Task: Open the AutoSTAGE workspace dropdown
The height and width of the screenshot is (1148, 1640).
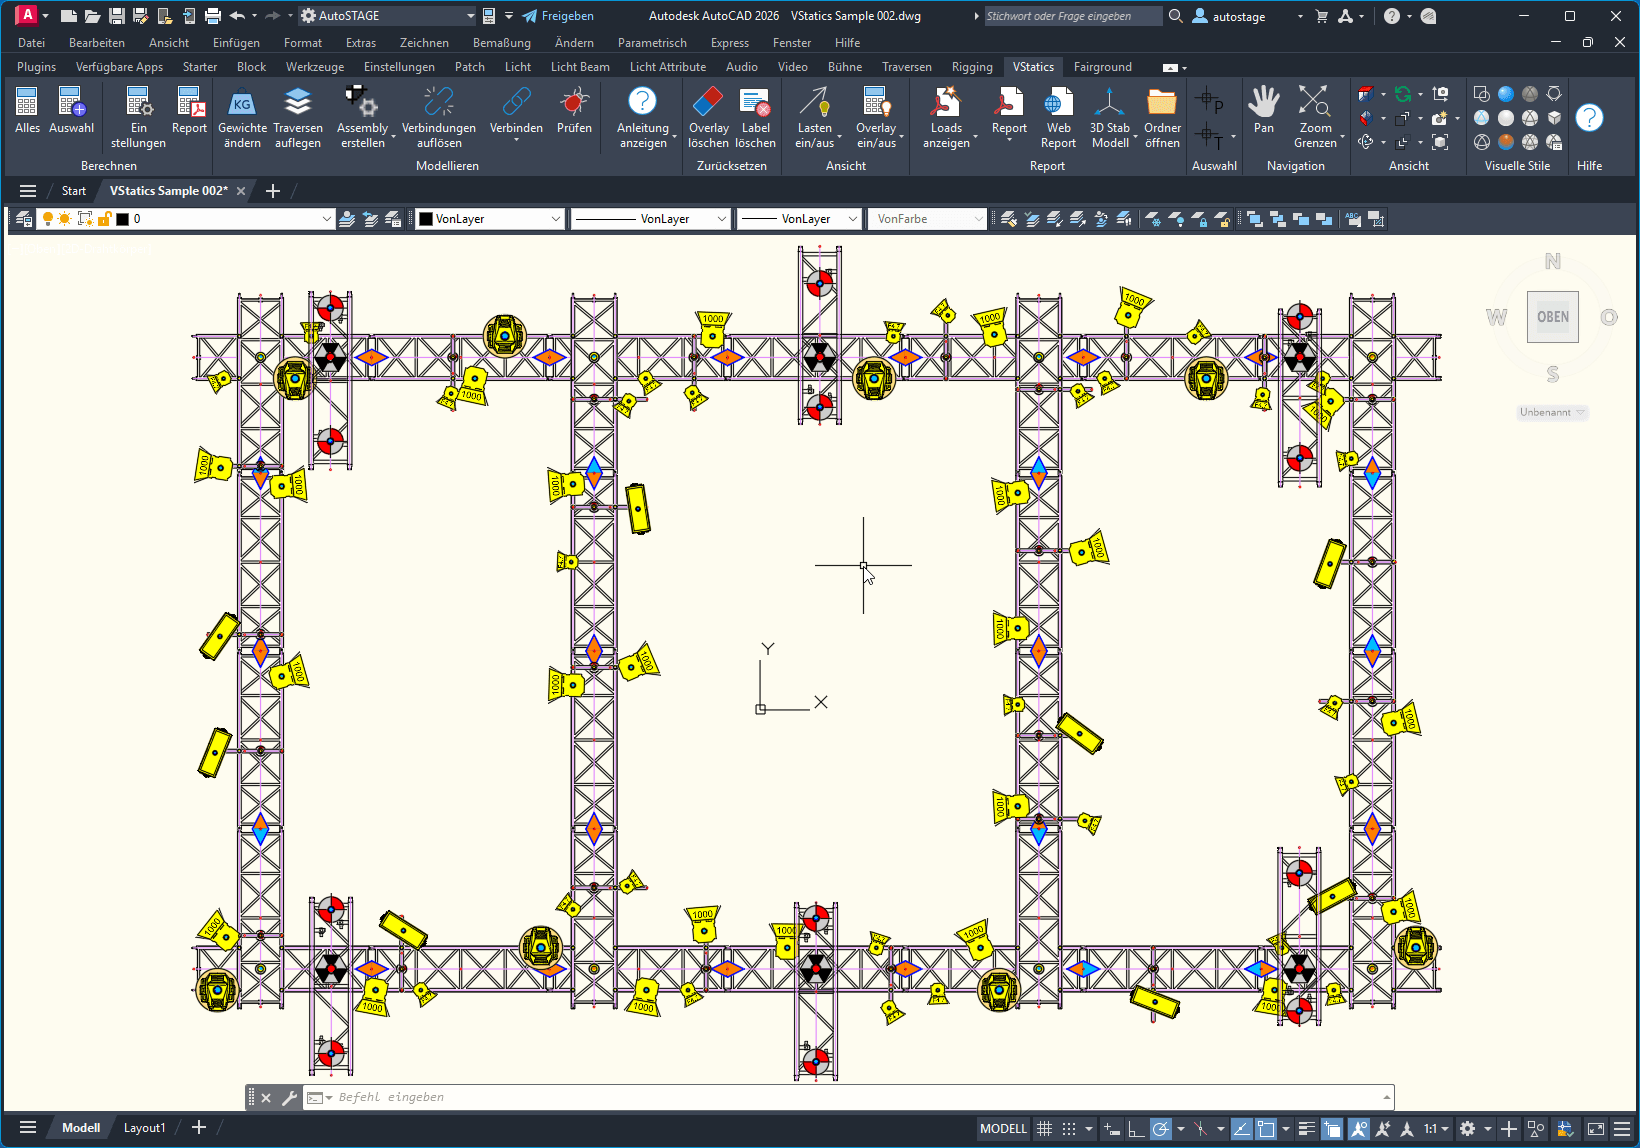Action: [x=388, y=16]
